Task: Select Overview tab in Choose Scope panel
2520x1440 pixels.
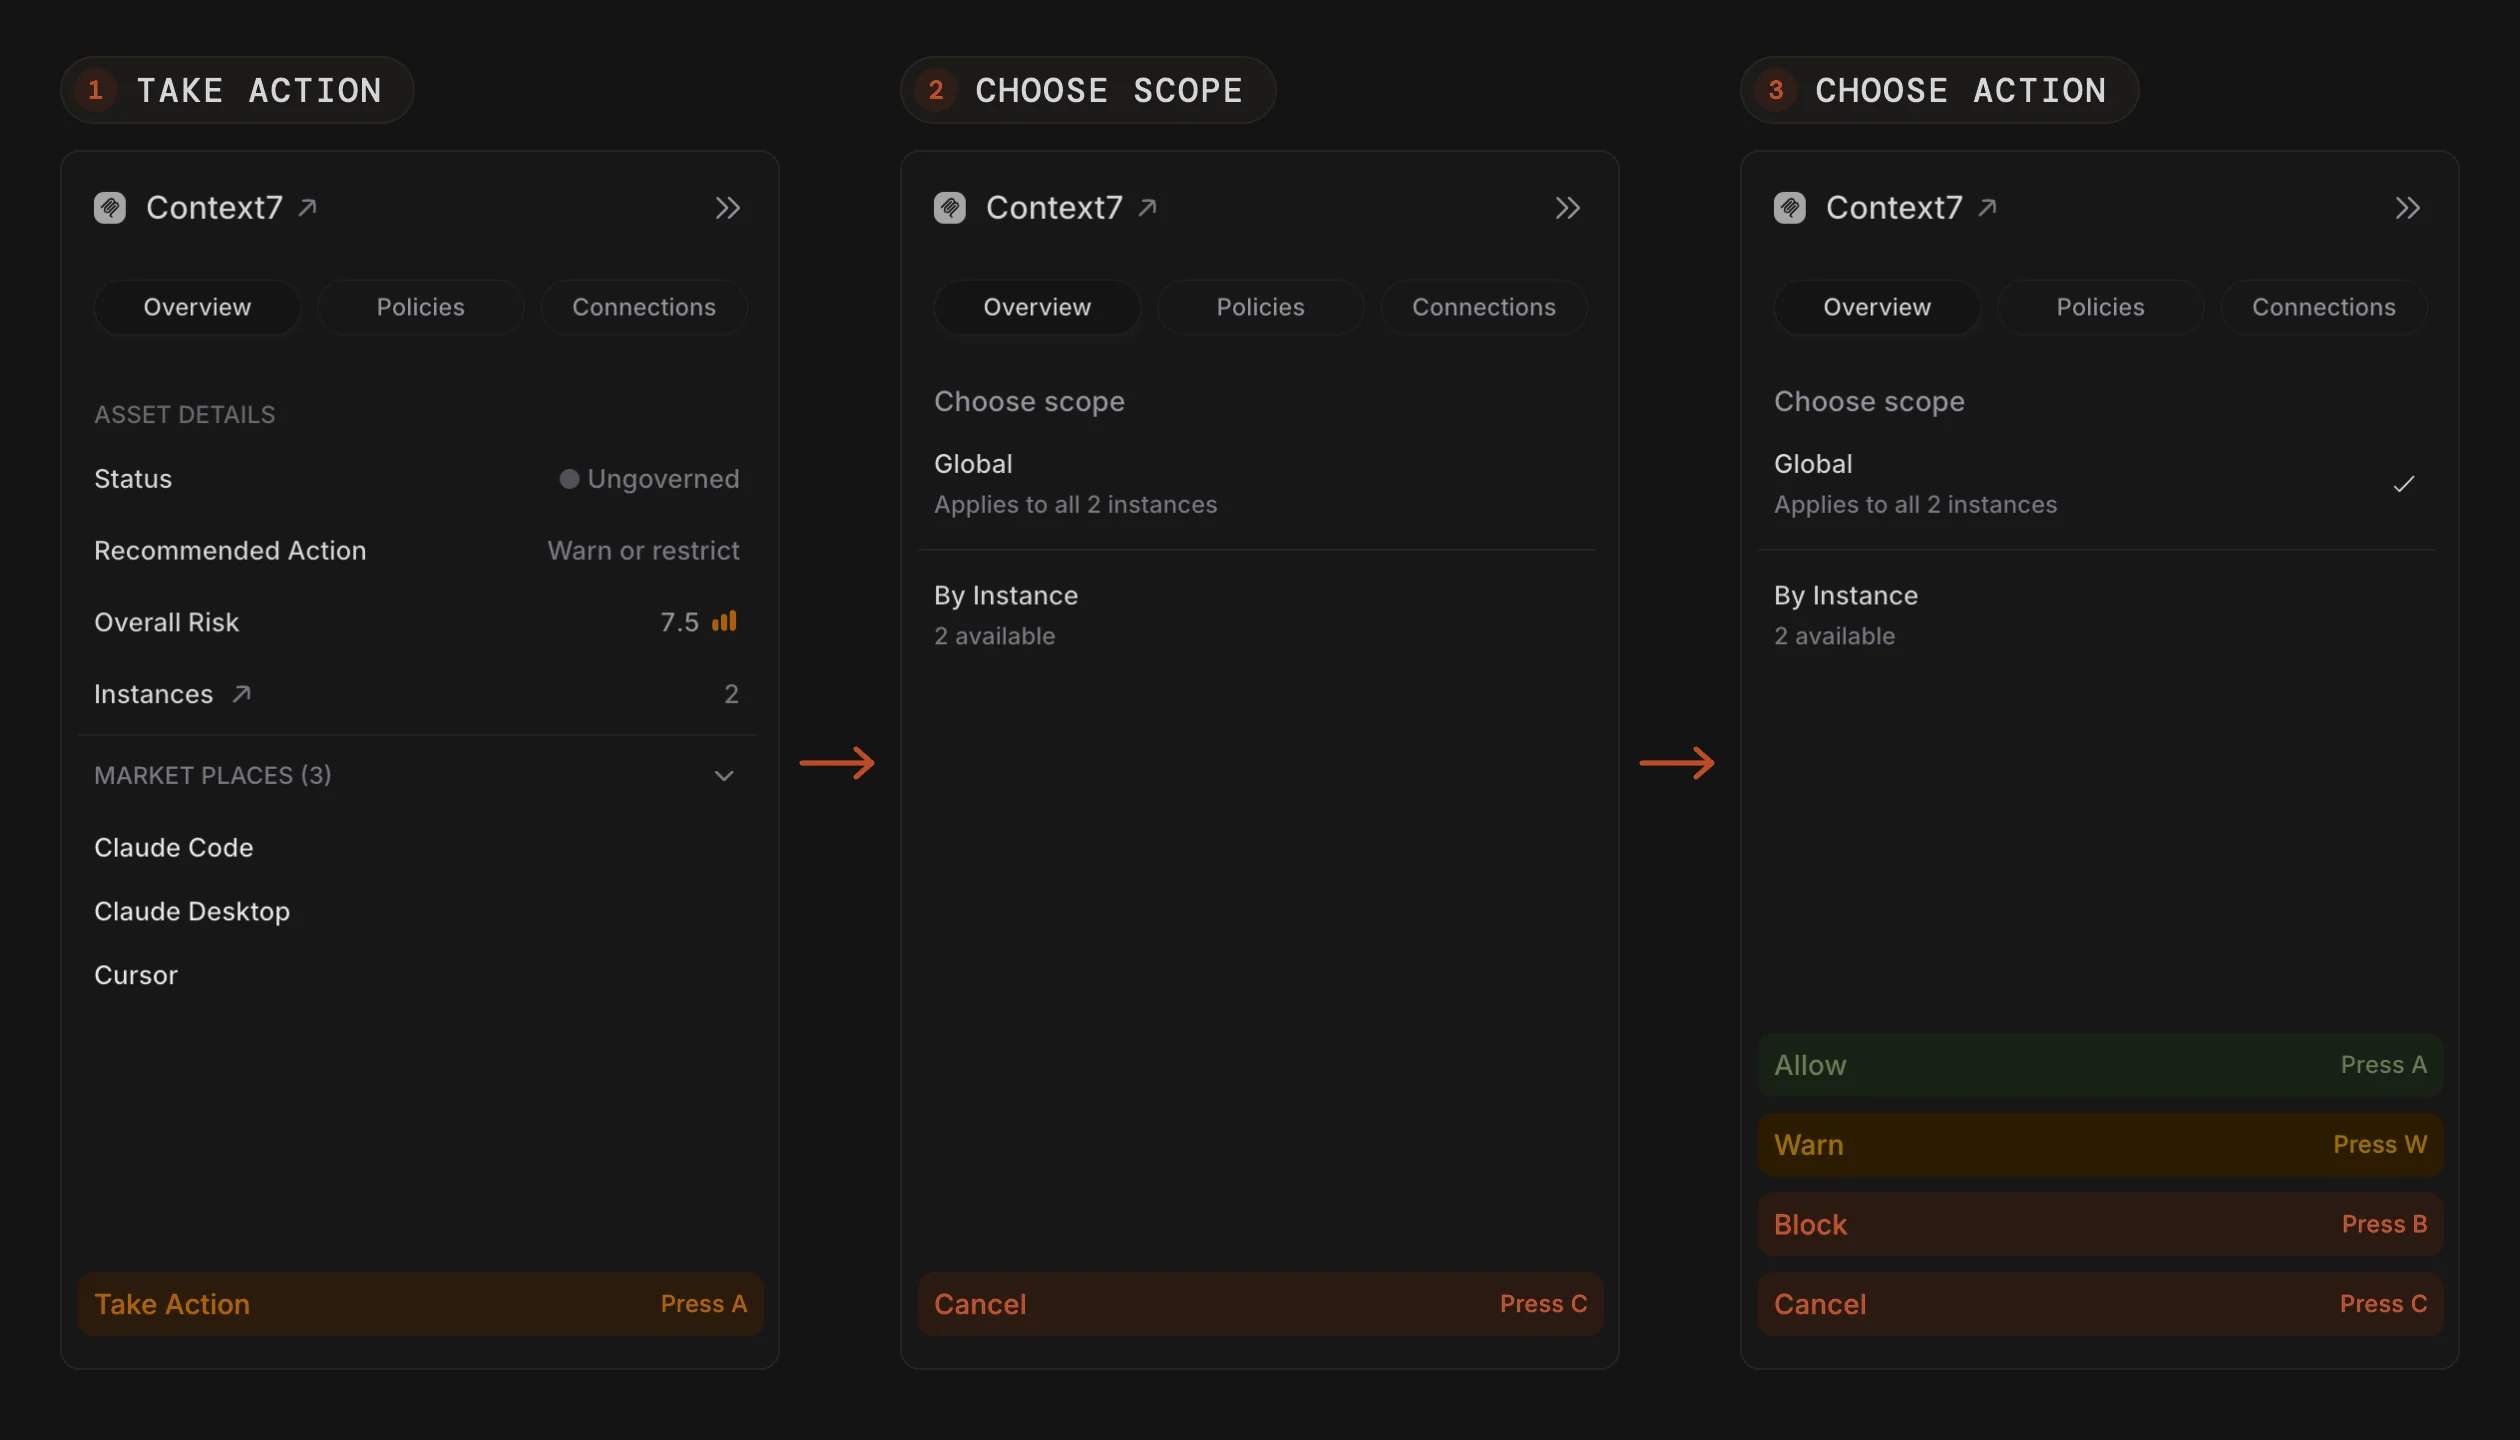Action: (x=1037, y=307)
